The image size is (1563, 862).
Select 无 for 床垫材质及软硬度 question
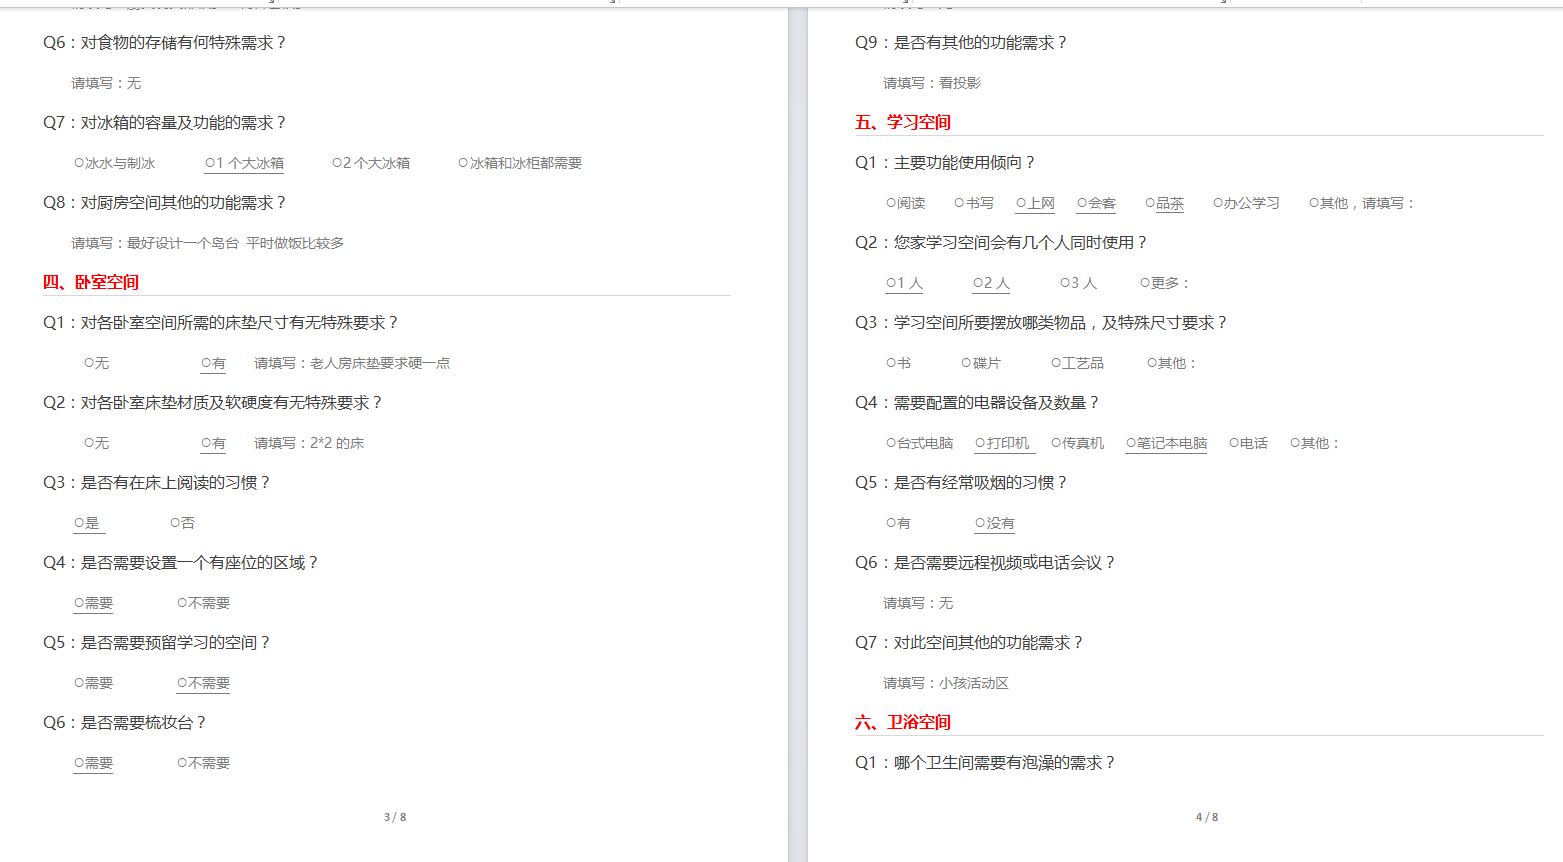click(x=96, y=443)
